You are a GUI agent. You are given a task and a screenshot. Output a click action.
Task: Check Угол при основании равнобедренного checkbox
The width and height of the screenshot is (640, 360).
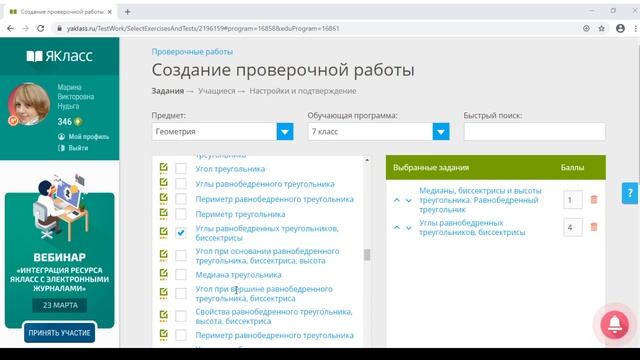pyautogui.click(x=181, y=256)
